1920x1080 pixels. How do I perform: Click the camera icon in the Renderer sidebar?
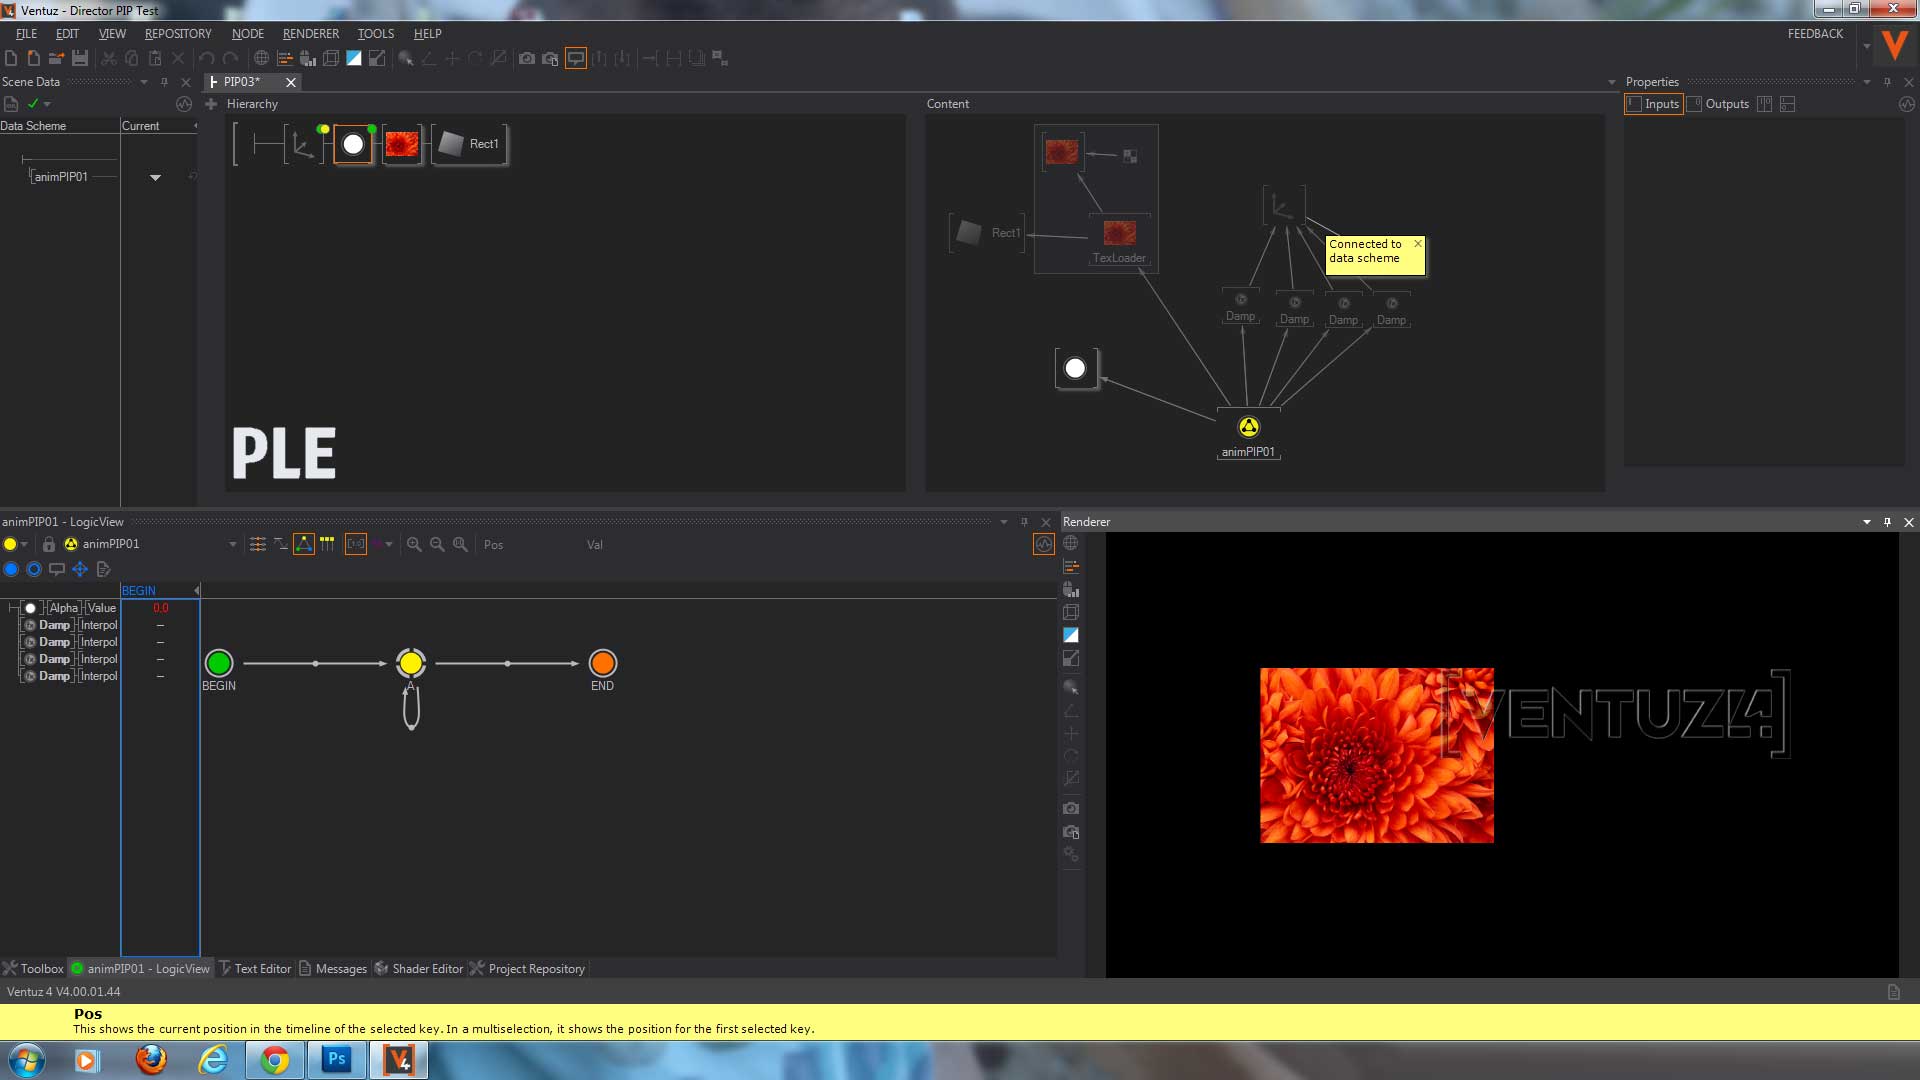tap(1071, 808)
